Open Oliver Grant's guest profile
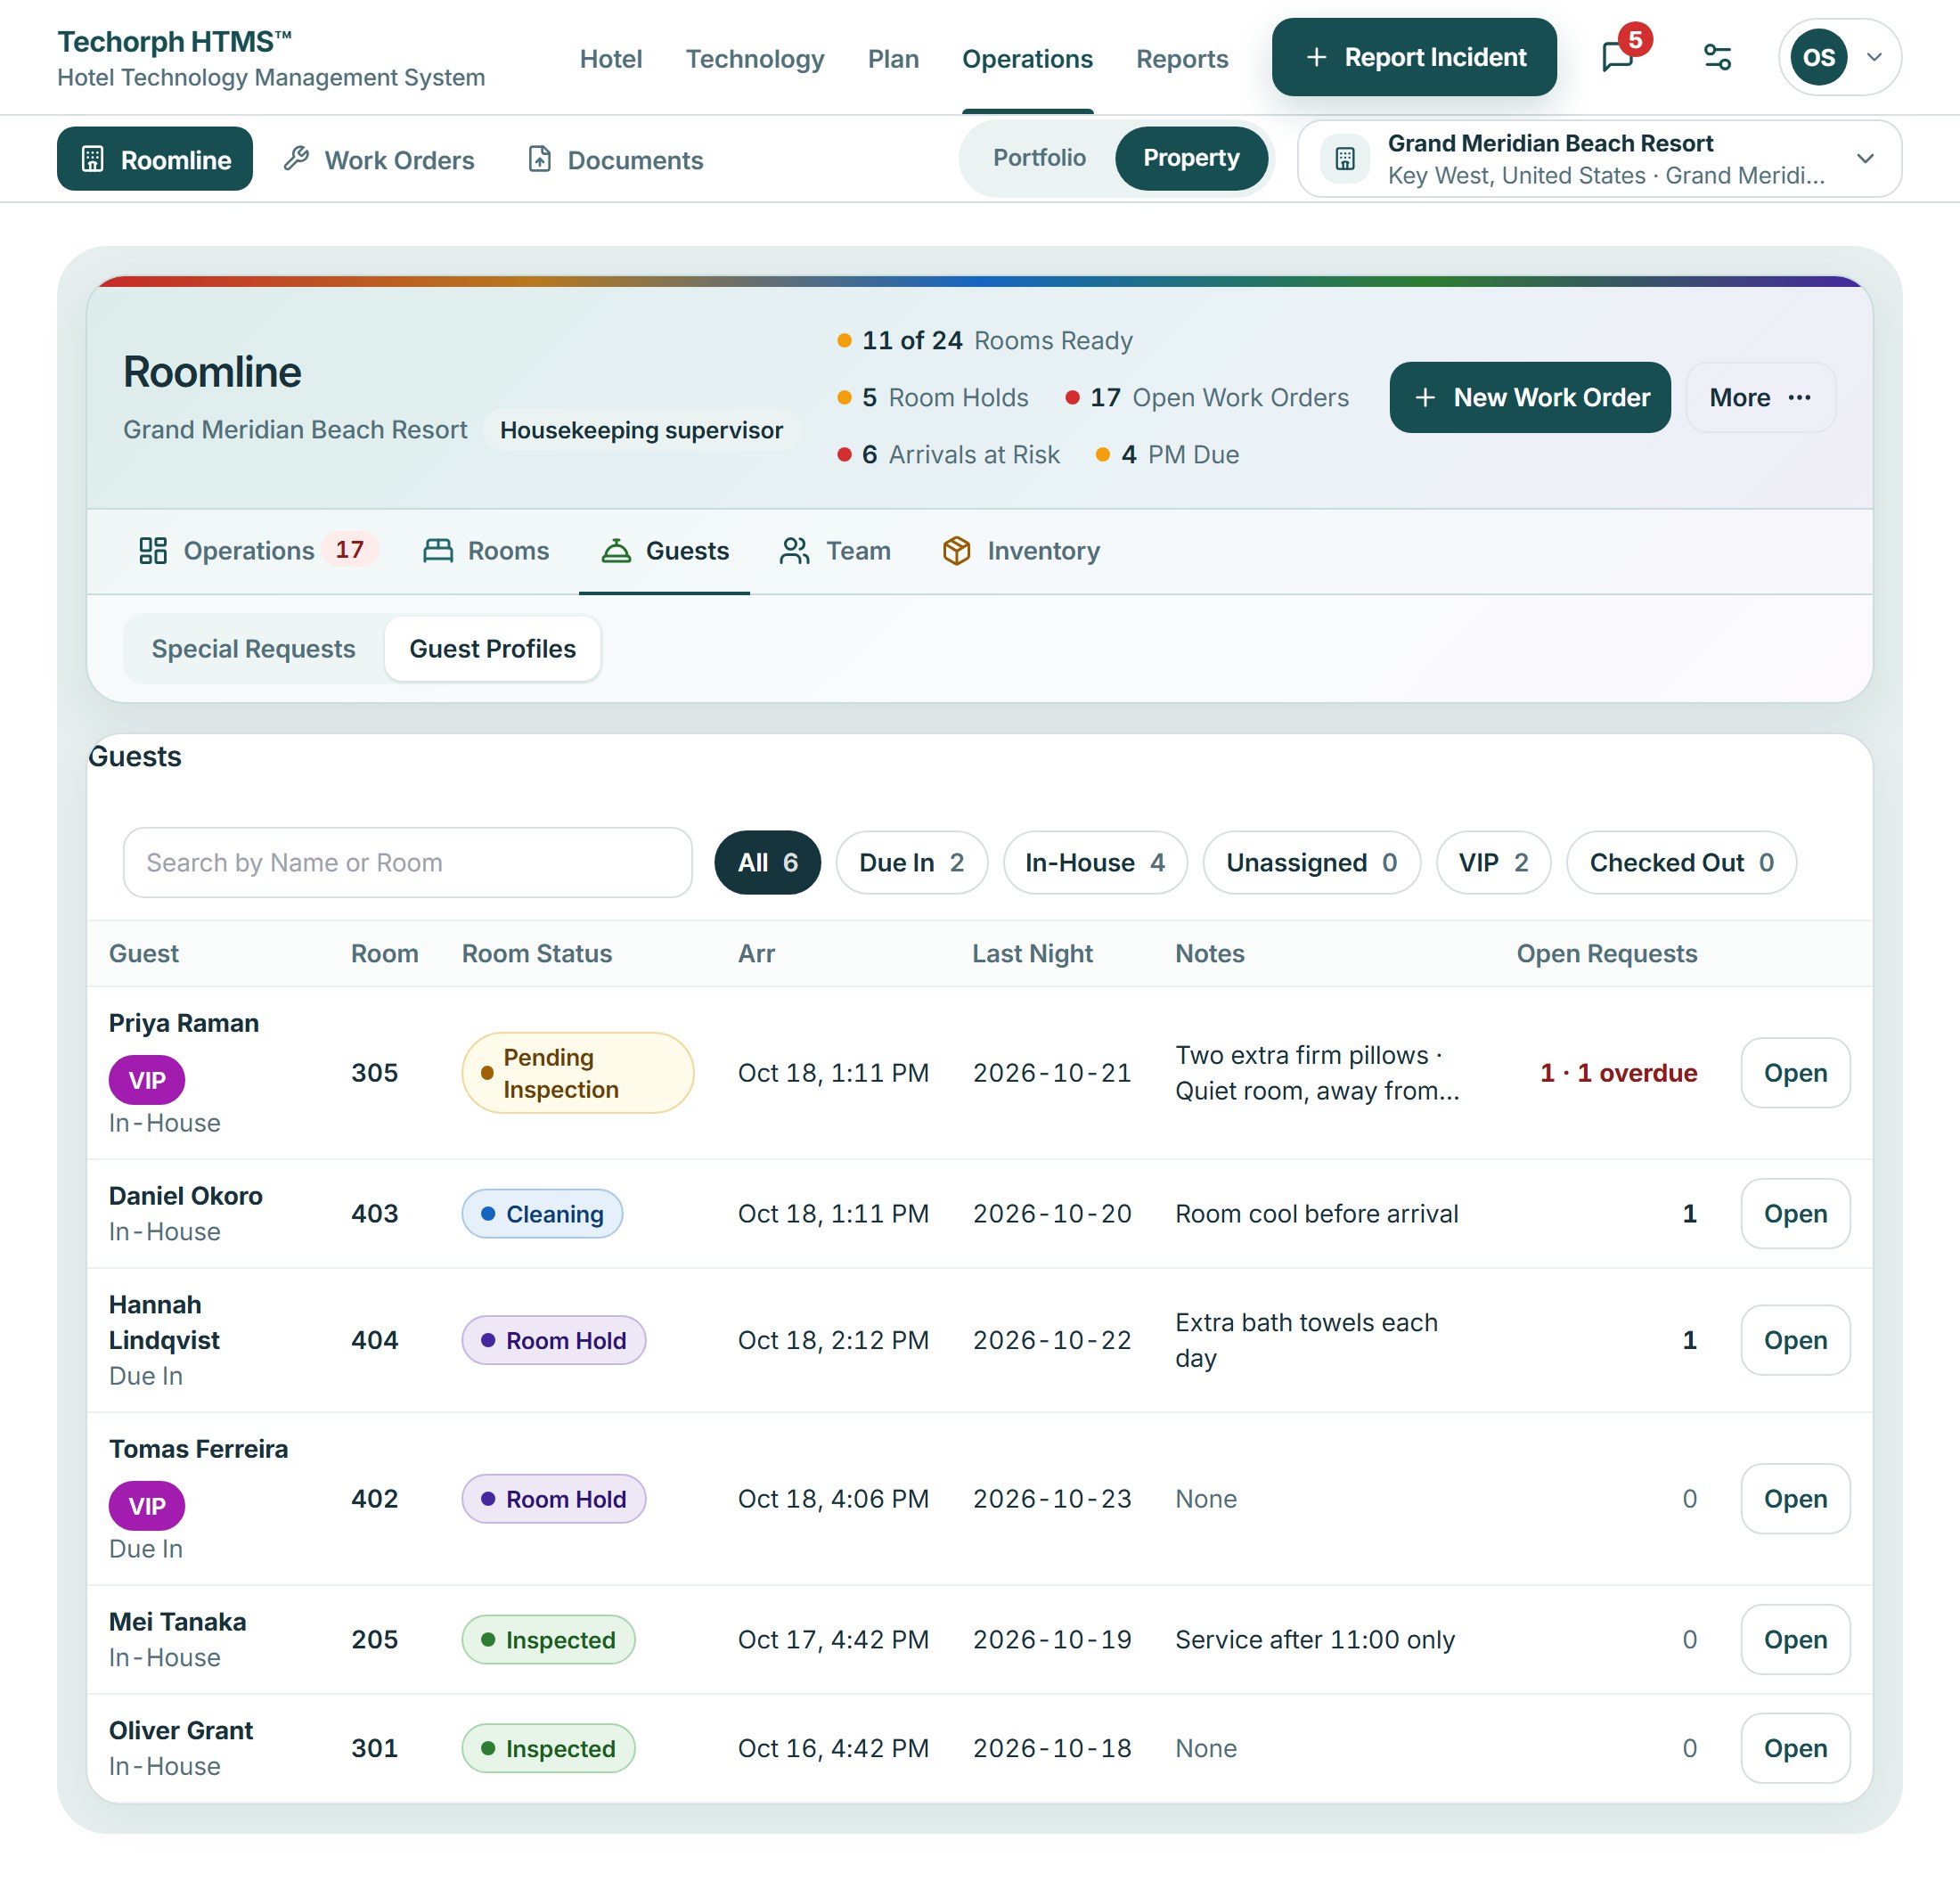 (x=1795, y=1748)
